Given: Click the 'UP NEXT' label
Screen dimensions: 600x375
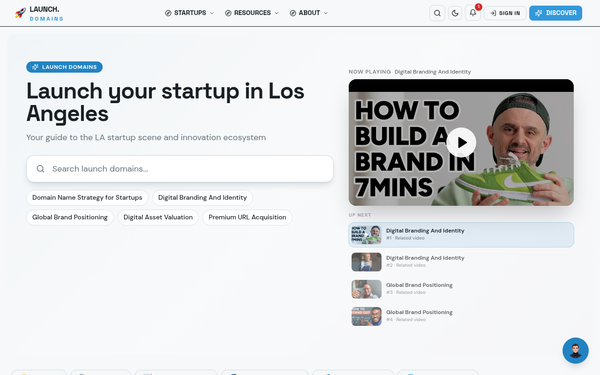Looking at the screenshot, I should pos(360,215).
